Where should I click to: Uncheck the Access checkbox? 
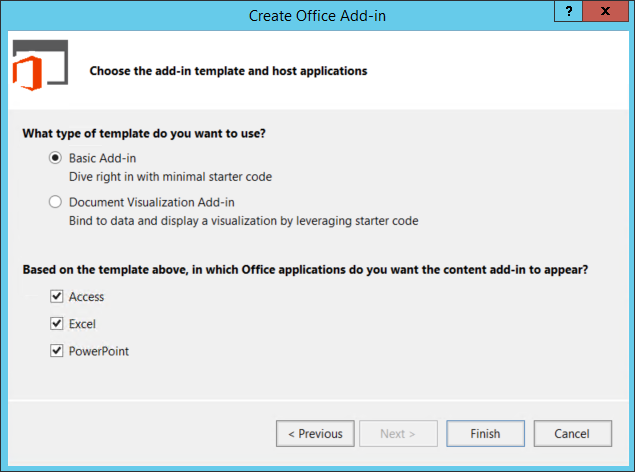[57, 296]
